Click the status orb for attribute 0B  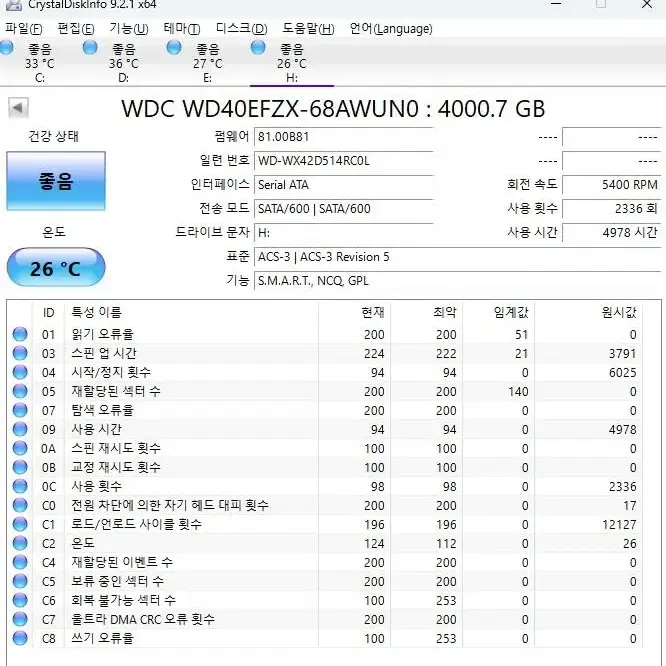[20, 467]
